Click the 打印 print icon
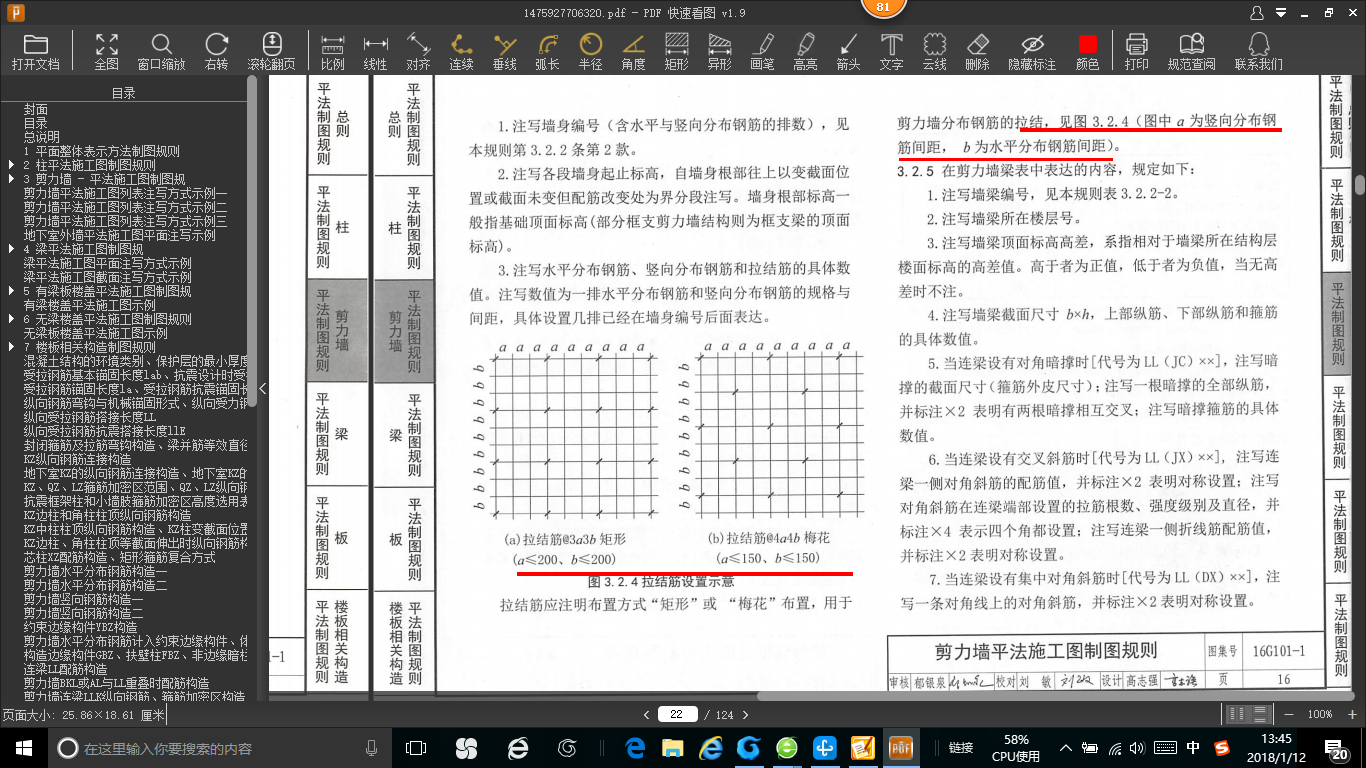The height and width of the screenshot is (768, 1366). click(x=1136, y=51)
